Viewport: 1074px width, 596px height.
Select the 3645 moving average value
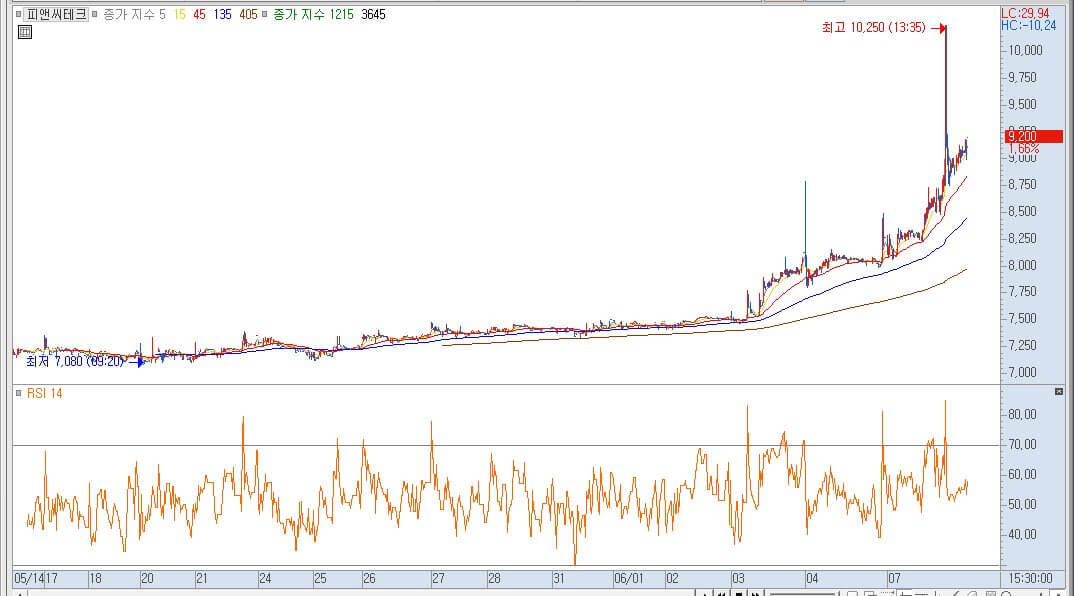373,14
